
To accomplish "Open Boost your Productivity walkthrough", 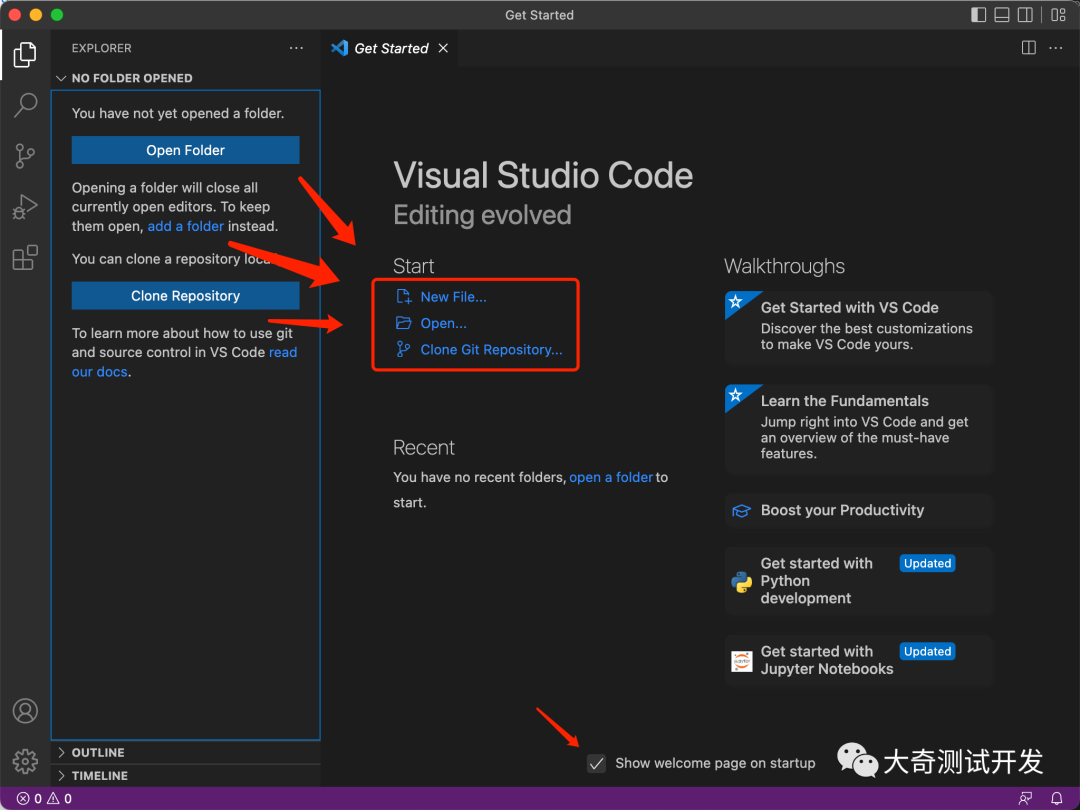I will point(858,510).
